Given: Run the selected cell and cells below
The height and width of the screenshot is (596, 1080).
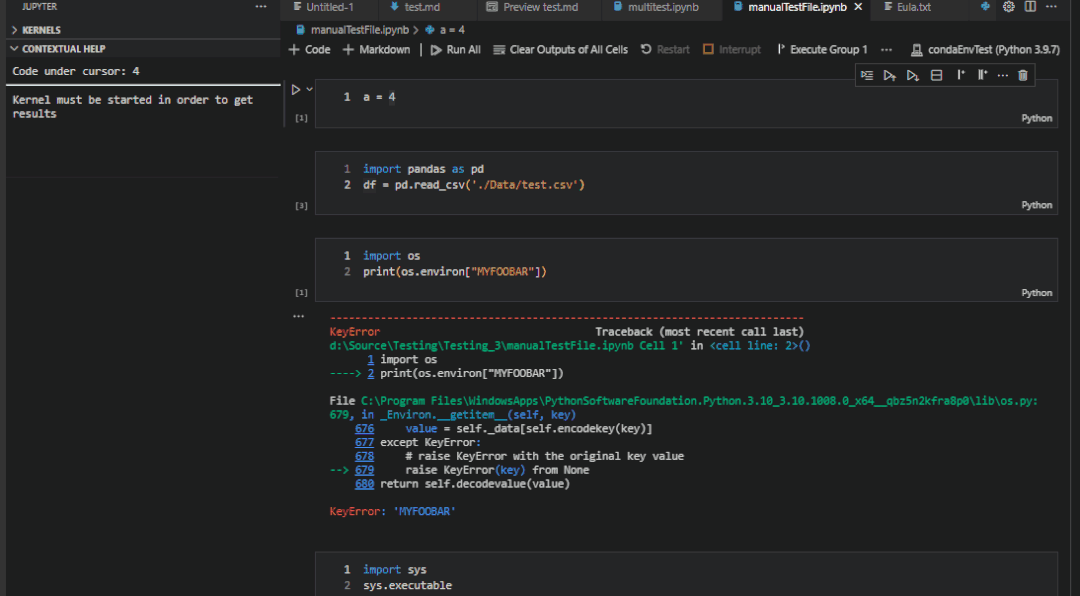Looking at the screenshot, I should (914, 74).
